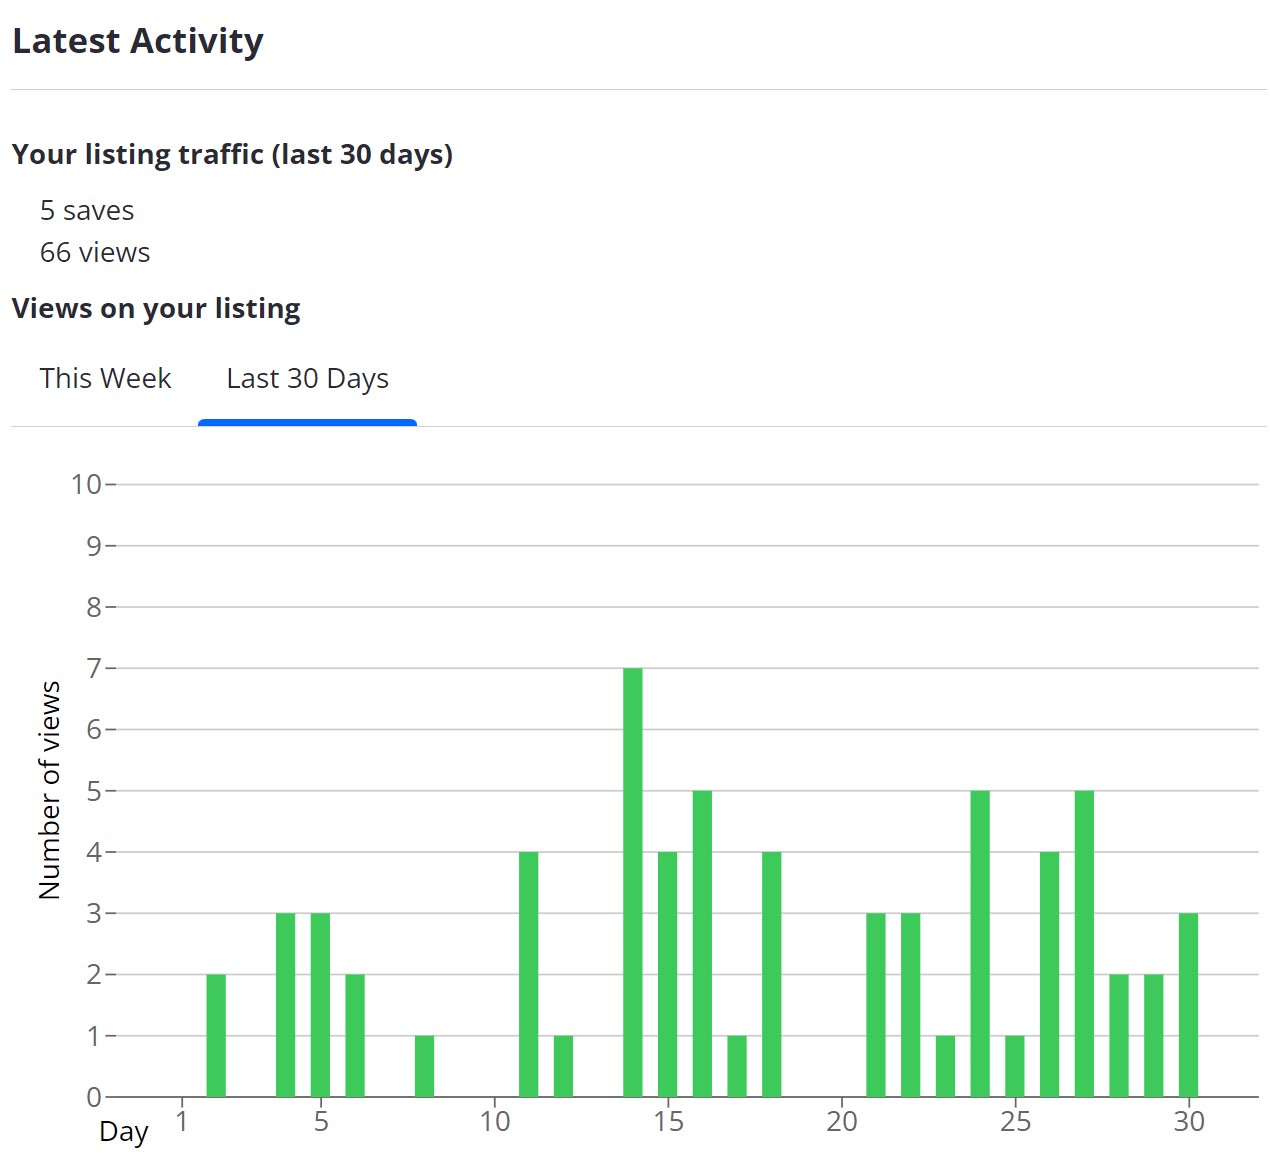The image size is (1270, 1169).
Task: Click the 'Day' x-axis label
Action: tap(124, 1132)
